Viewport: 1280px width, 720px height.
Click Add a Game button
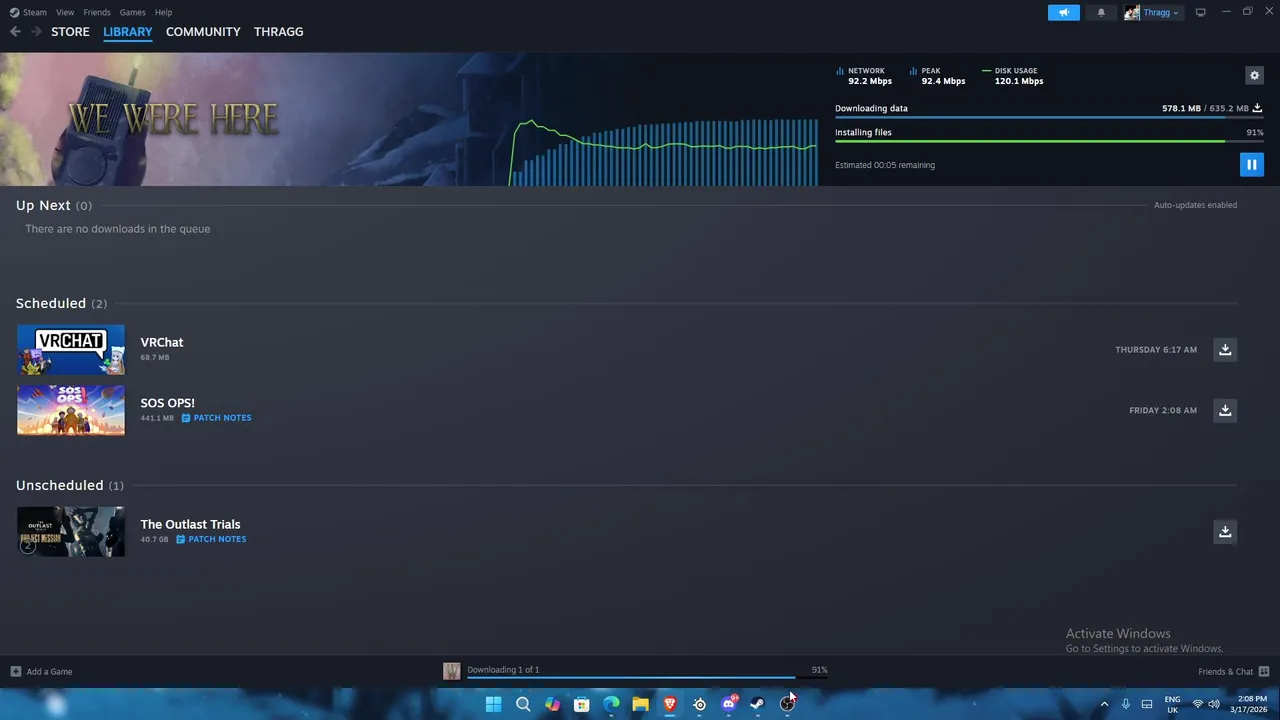point(41,672)
